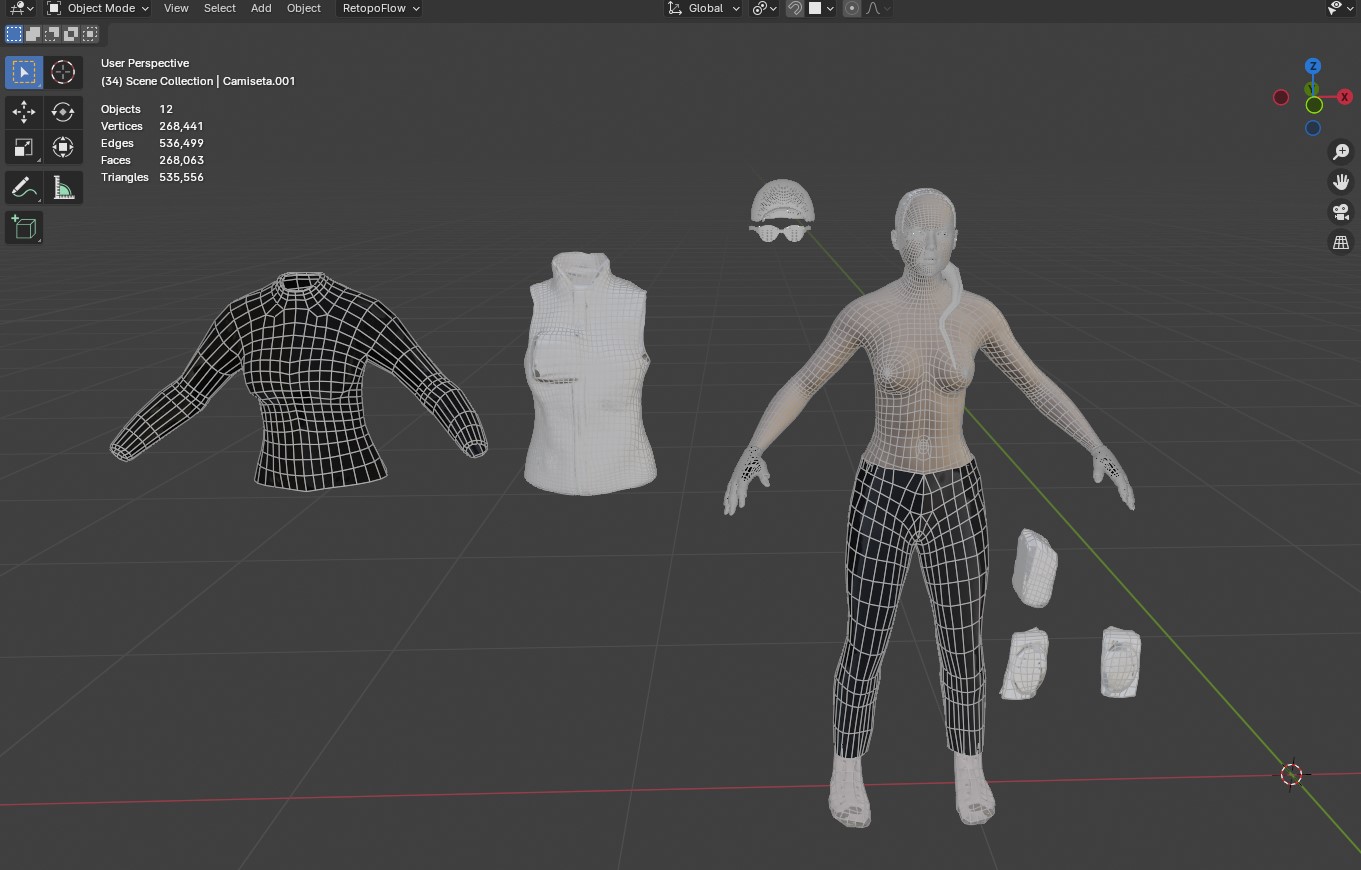Image resolution: width=1361 pixels, height=870 pixels.
Task: Activate the 3D Cursor tool
Action: point(62,72)
